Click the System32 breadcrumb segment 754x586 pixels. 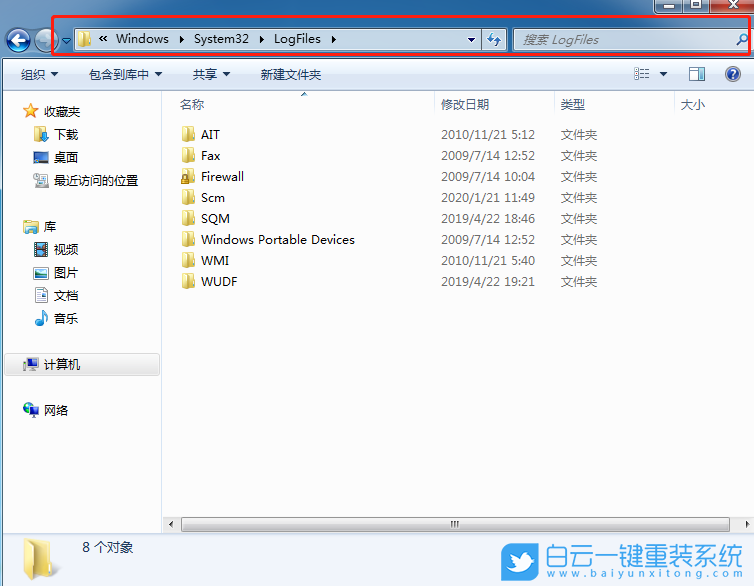pyautogui.click(x=221, y=39)
